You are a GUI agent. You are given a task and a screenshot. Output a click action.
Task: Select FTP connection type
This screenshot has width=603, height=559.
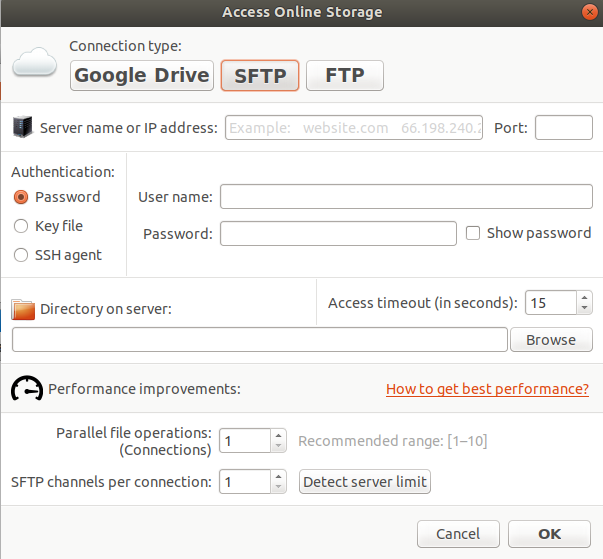click(345, 75)
